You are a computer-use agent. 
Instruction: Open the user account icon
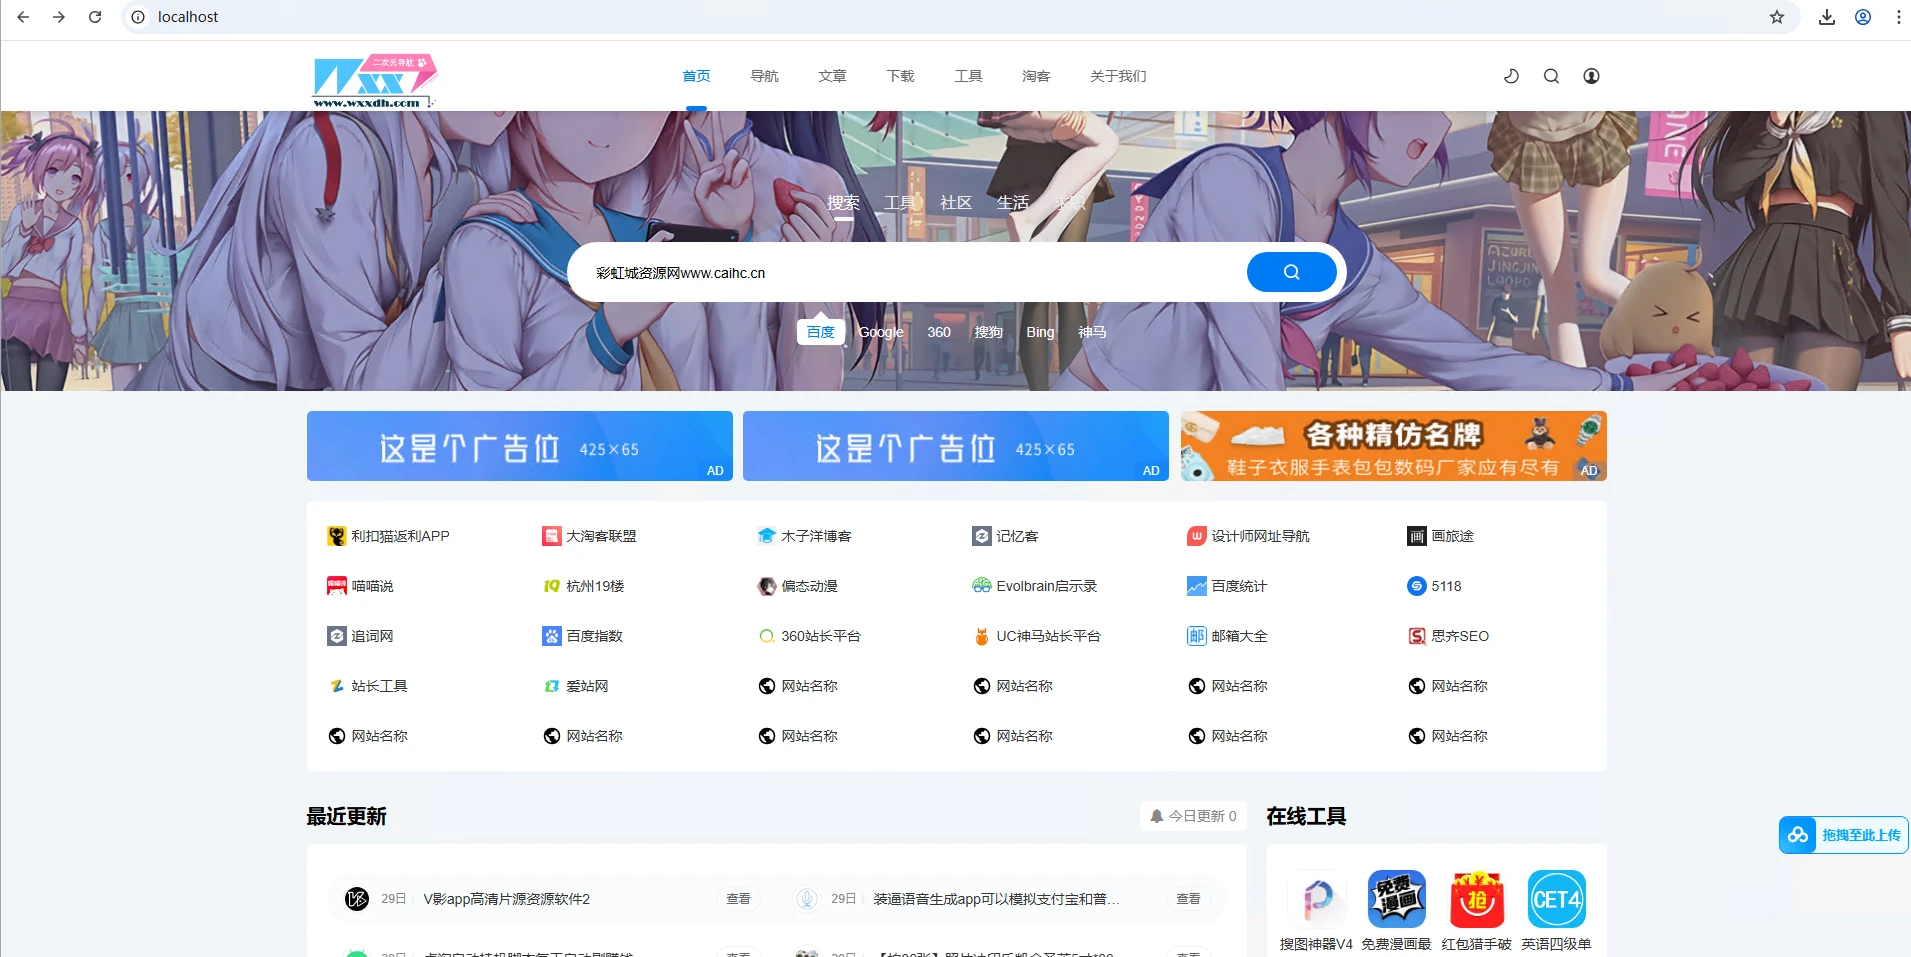point(1592,75)
